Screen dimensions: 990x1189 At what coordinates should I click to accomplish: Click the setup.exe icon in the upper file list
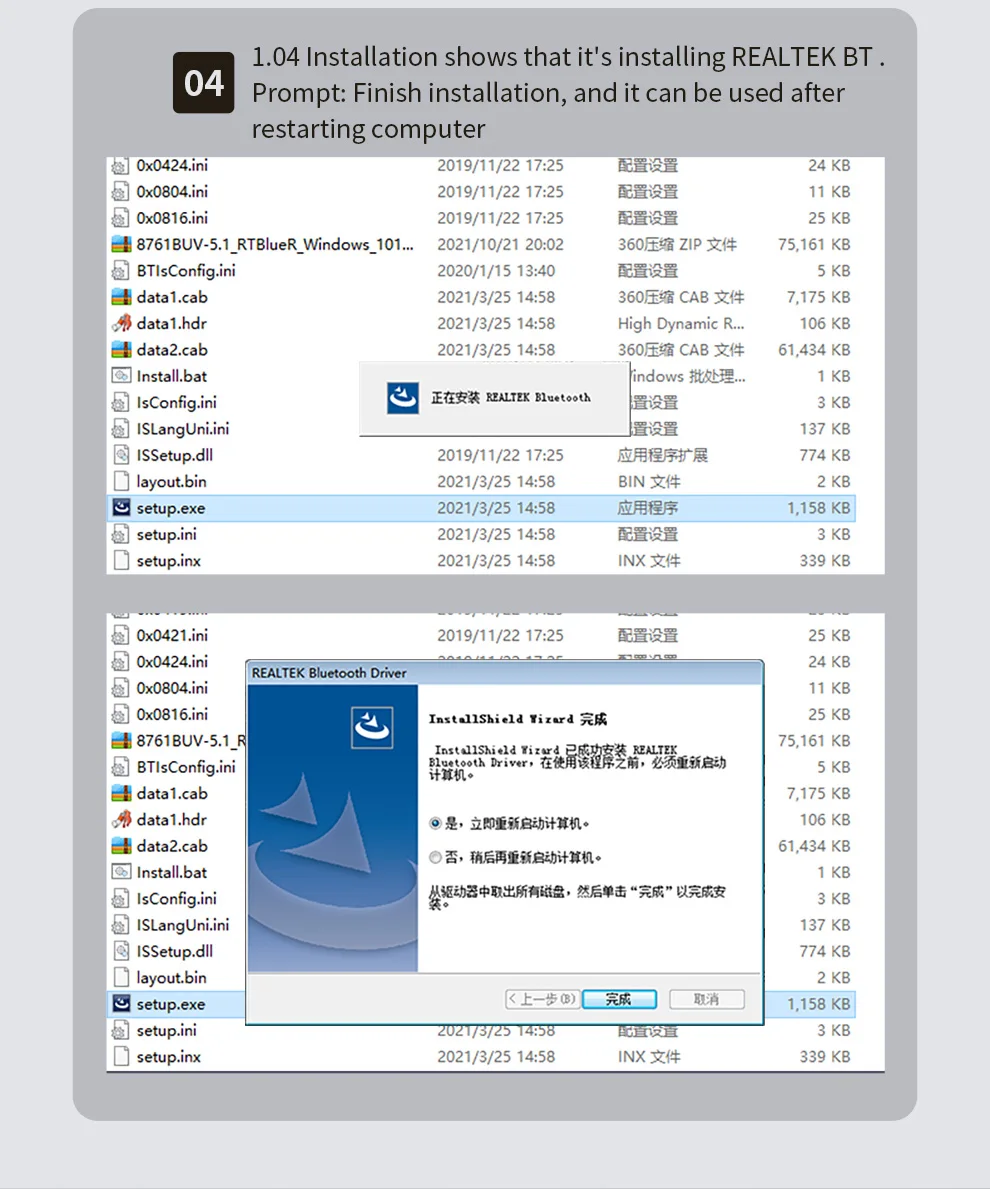[x=121, y=508]
